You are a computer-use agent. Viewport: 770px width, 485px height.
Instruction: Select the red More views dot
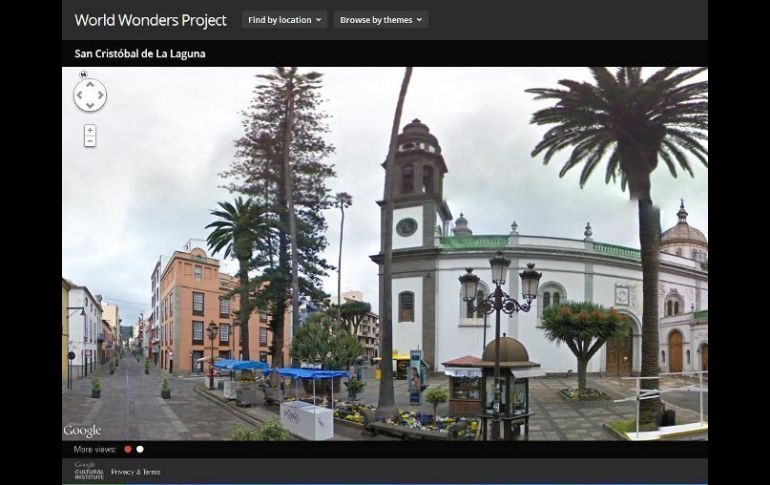coord(128,450)
